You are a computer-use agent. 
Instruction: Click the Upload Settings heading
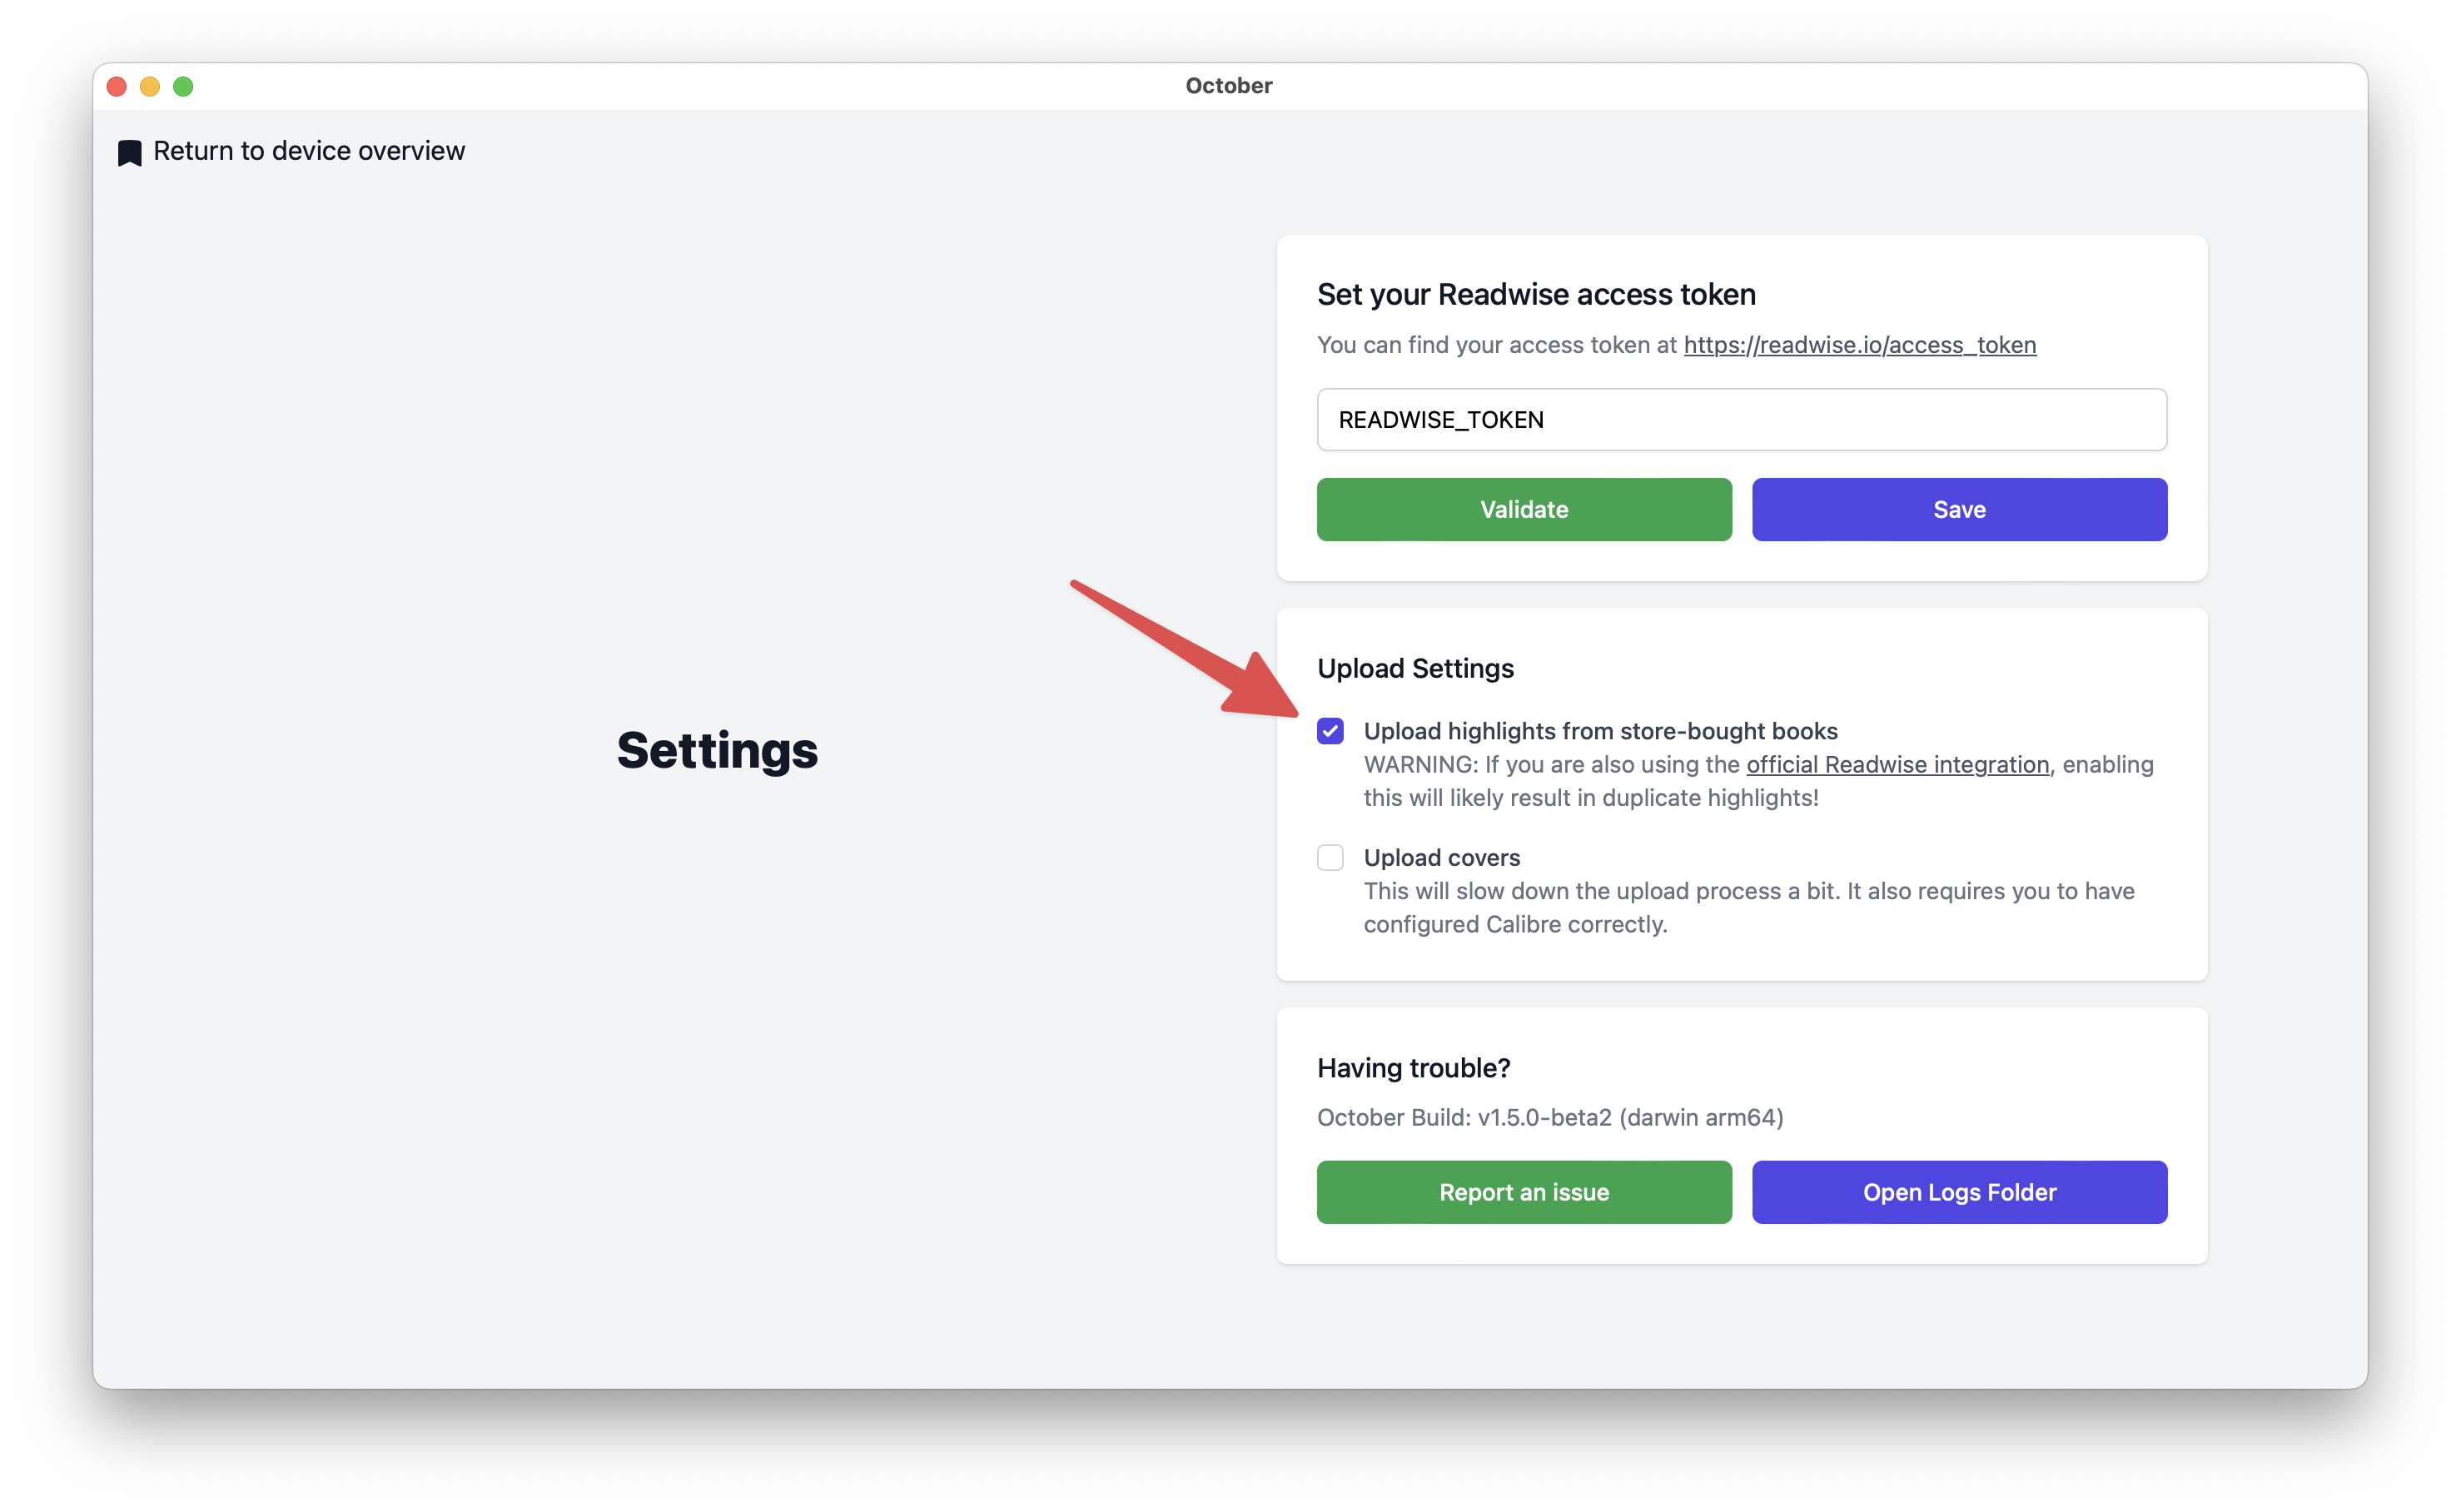tap(1415, 668)
